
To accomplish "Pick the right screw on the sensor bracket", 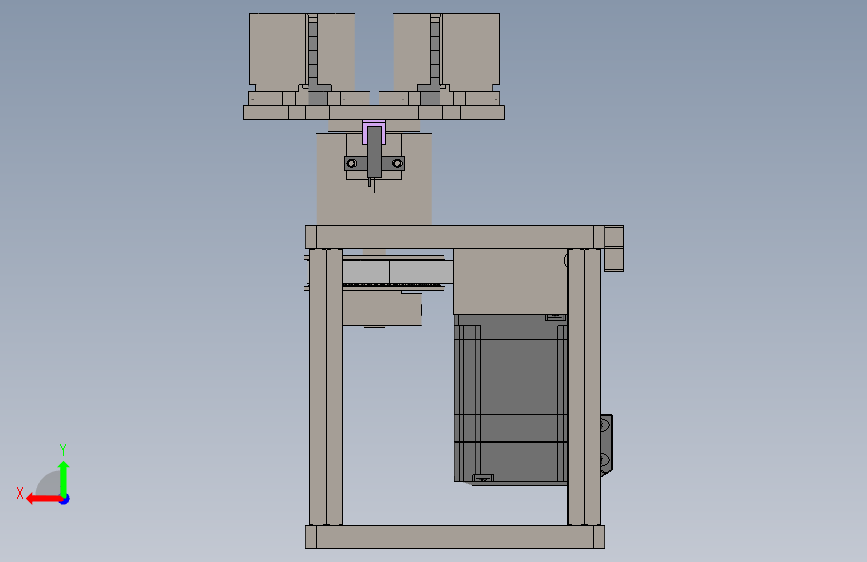I will (397, 164).
